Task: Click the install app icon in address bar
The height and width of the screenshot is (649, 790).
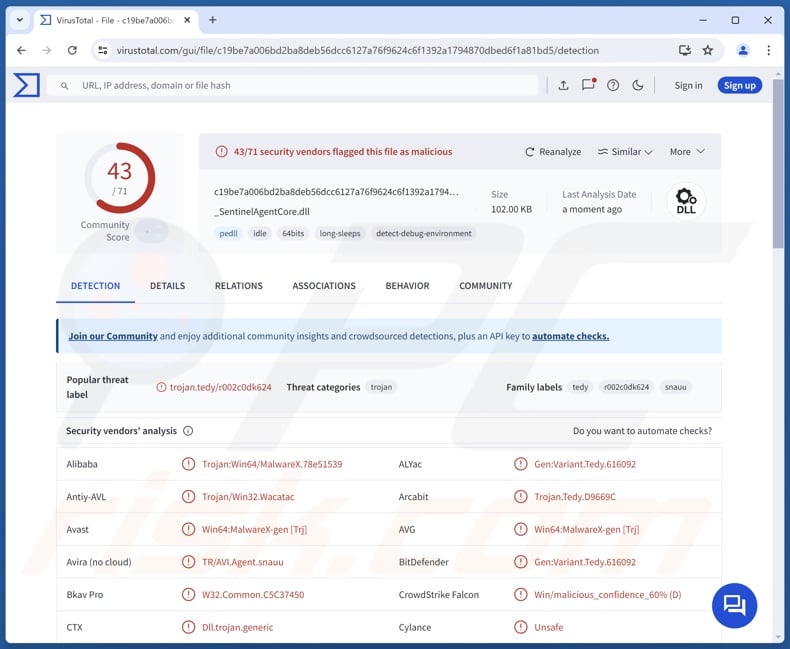Action: (685, 50)
